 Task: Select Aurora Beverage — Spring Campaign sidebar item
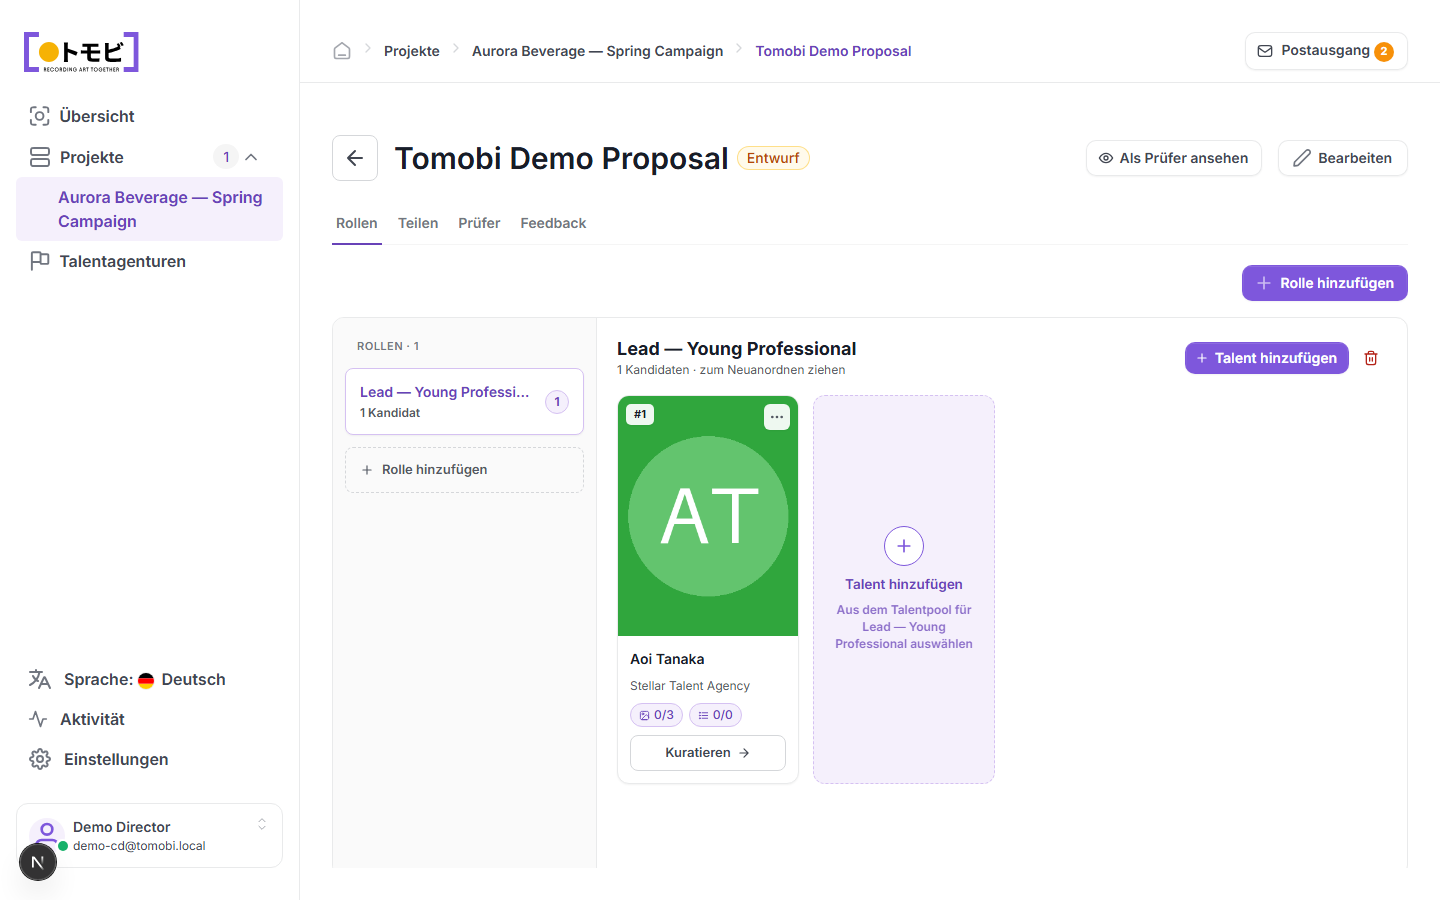[150, 209]
